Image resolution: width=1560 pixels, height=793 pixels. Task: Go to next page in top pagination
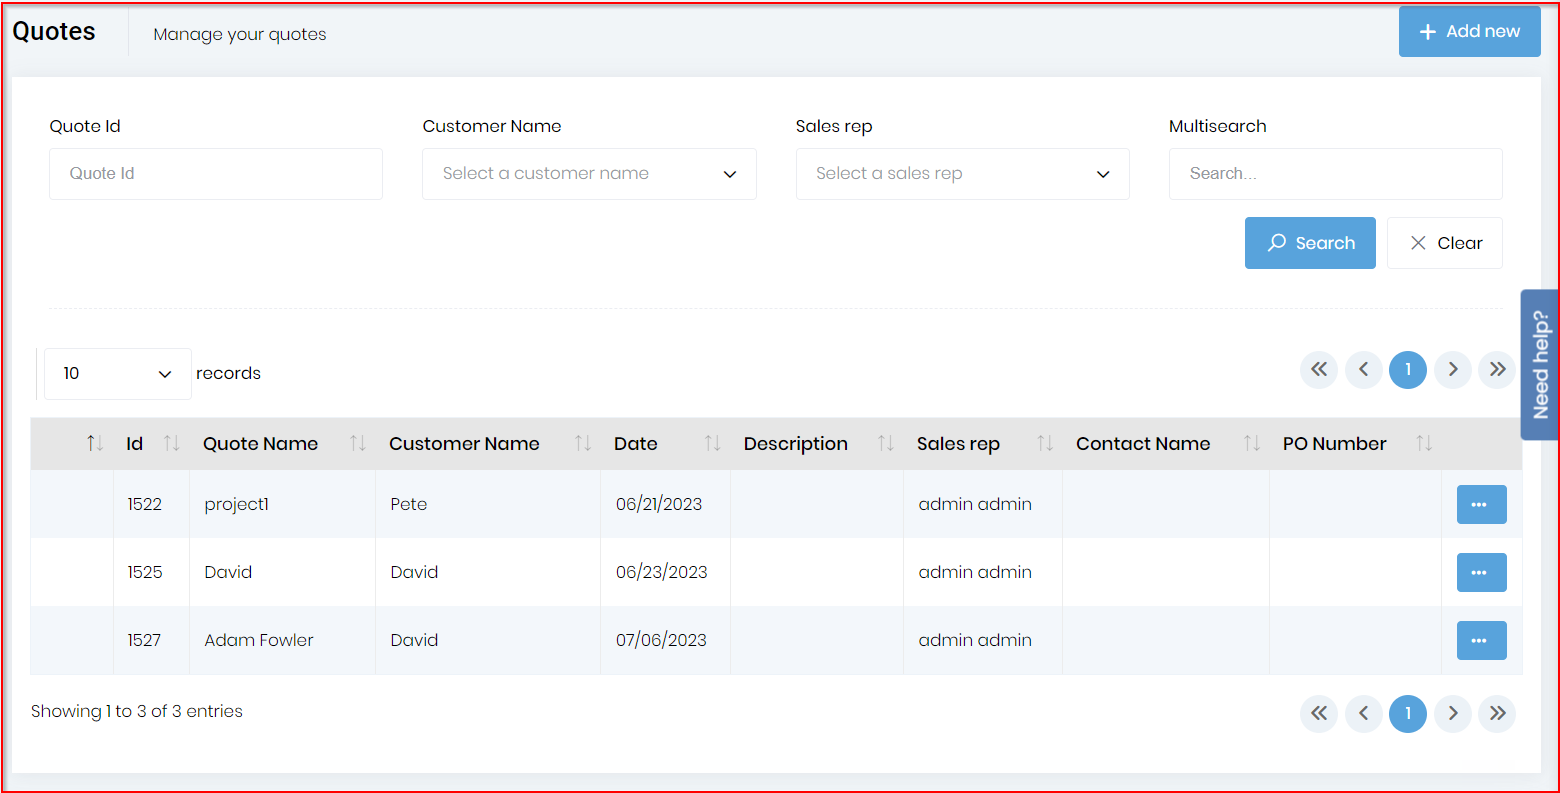point(1453,370)
